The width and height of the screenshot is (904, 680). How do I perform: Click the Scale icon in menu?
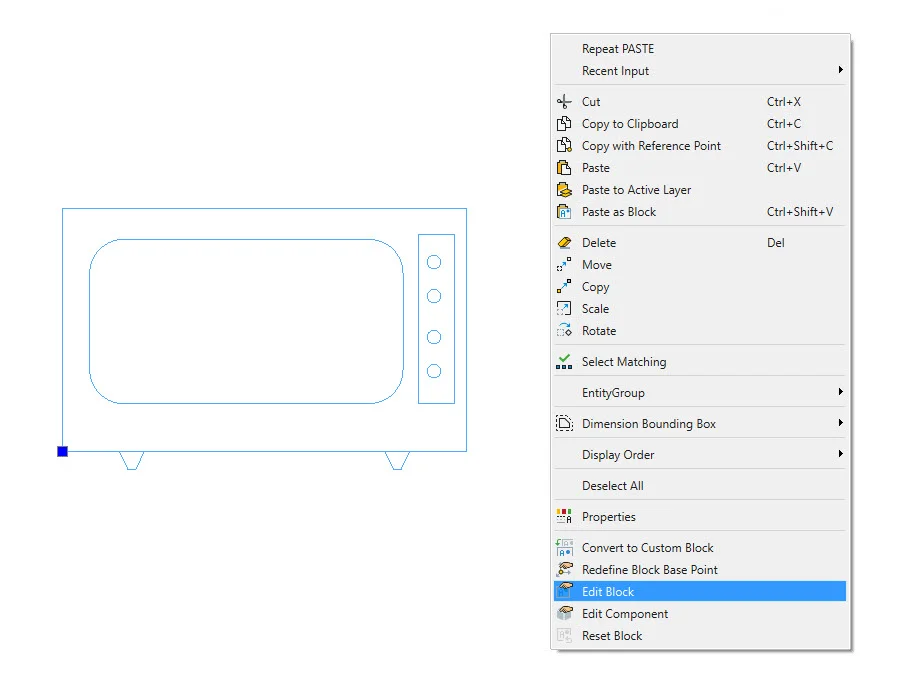point(564,309)
